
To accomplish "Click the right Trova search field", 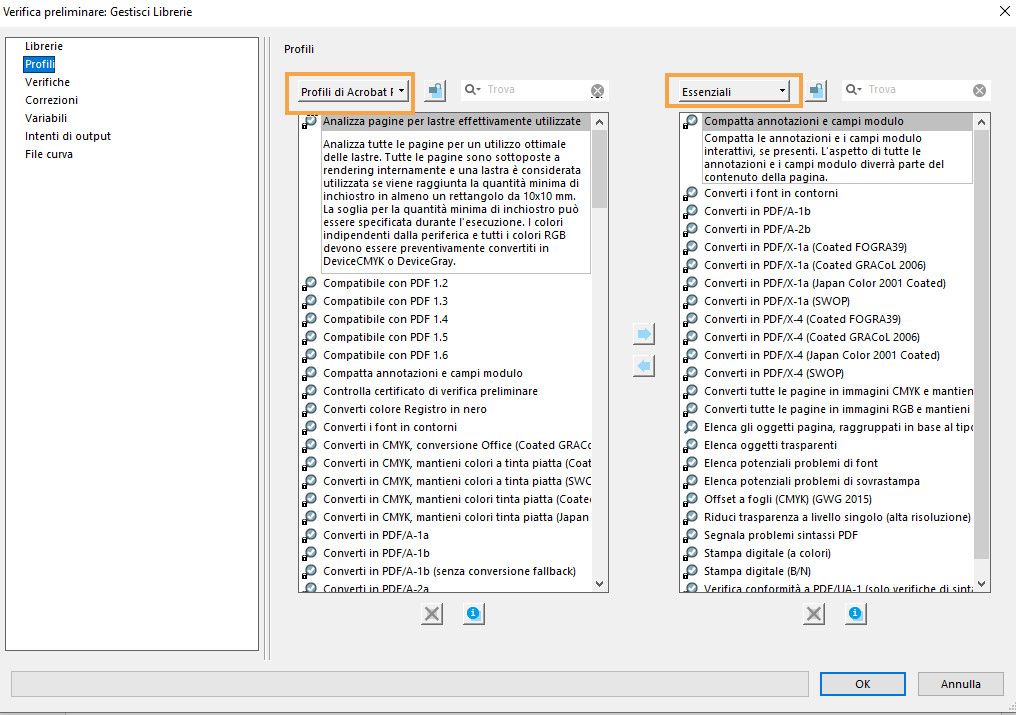I will click(x=916, y=89).
